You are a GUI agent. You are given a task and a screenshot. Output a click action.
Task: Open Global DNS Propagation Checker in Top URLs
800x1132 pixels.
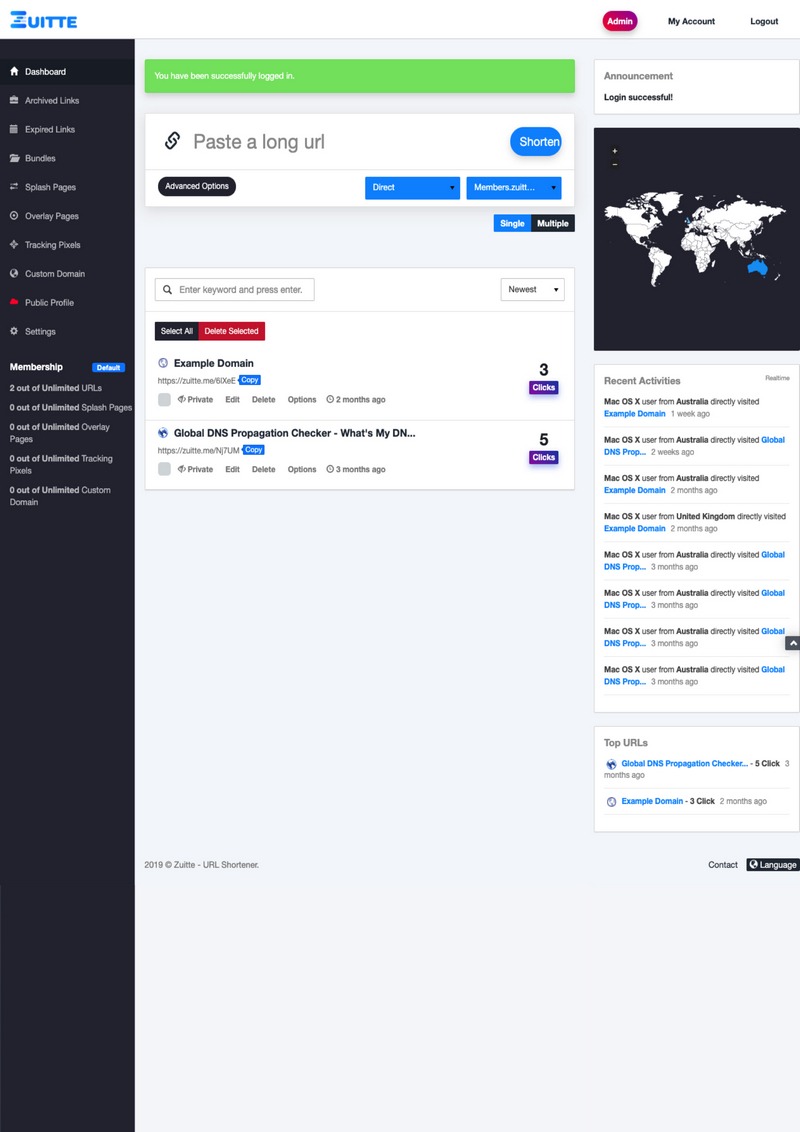point(684,763)
